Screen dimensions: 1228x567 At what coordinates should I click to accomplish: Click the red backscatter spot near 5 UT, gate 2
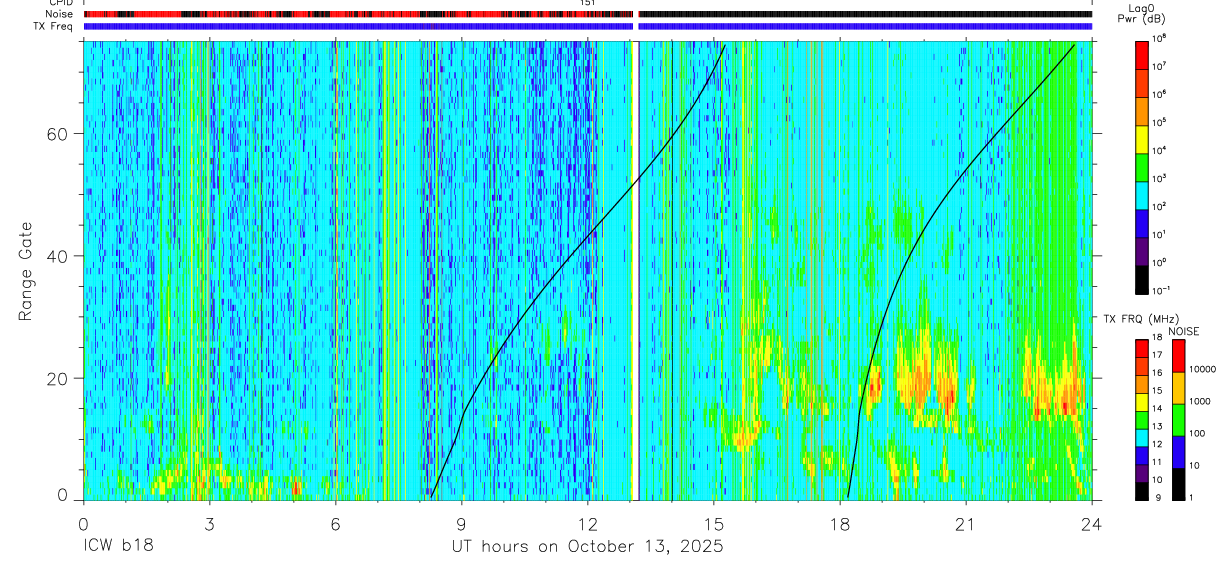pyautogui.click(x=297, y=488)
